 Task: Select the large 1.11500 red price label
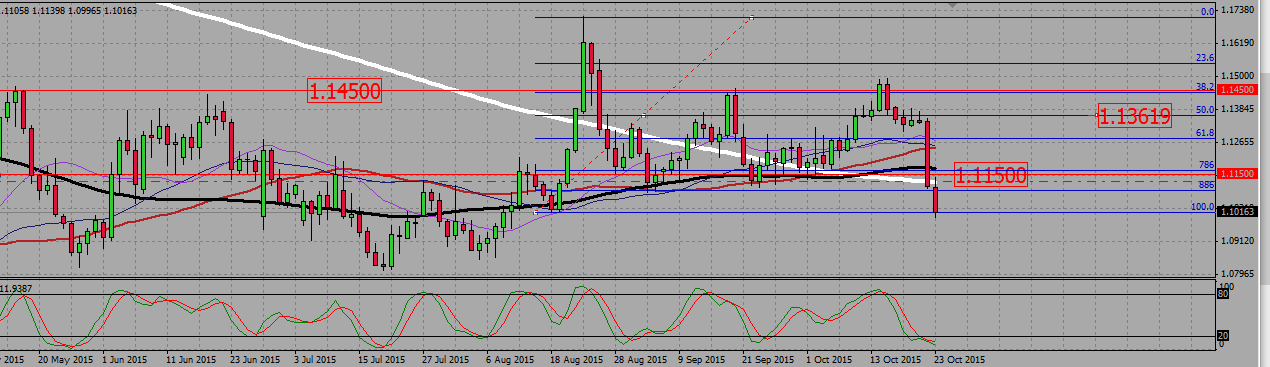pyautogui.click(x=991, y=176)
